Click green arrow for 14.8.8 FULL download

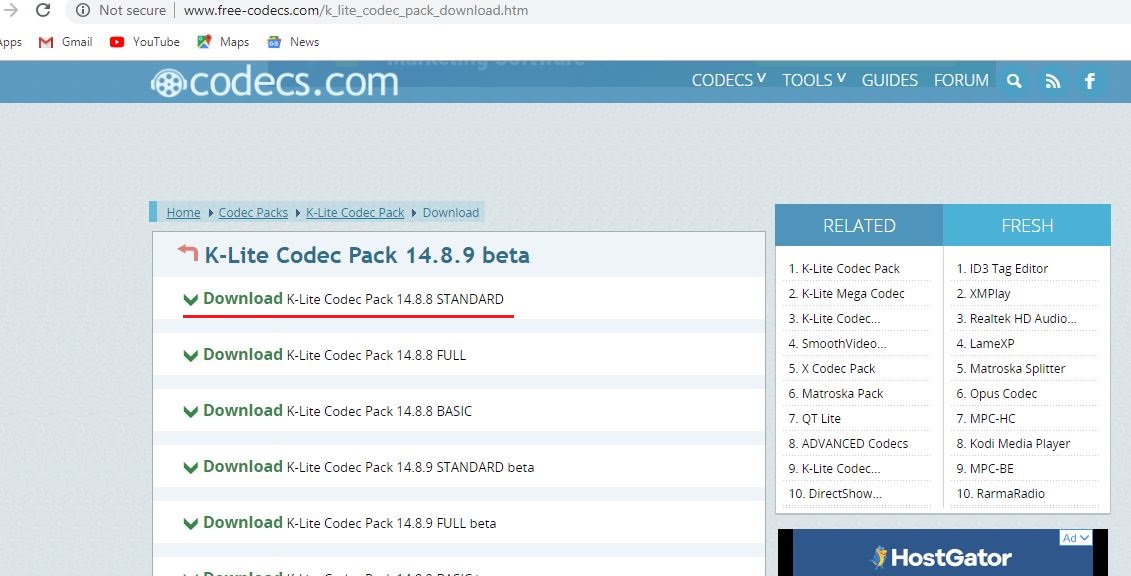[190, 355]
